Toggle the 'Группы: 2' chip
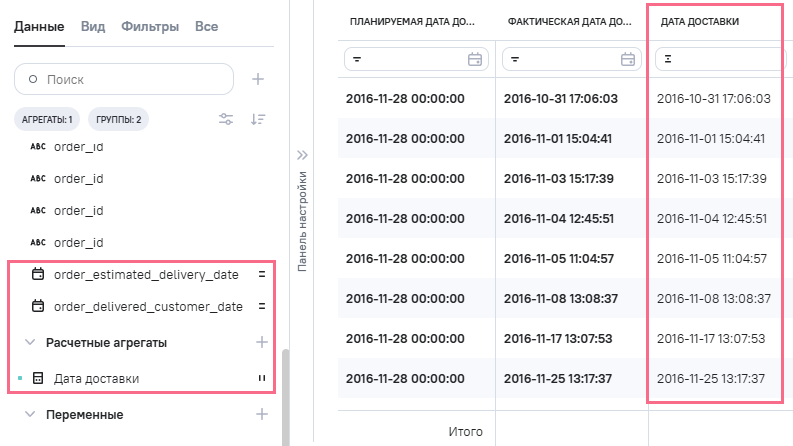Screen dimensions: 793x446 tap(119, 120)
